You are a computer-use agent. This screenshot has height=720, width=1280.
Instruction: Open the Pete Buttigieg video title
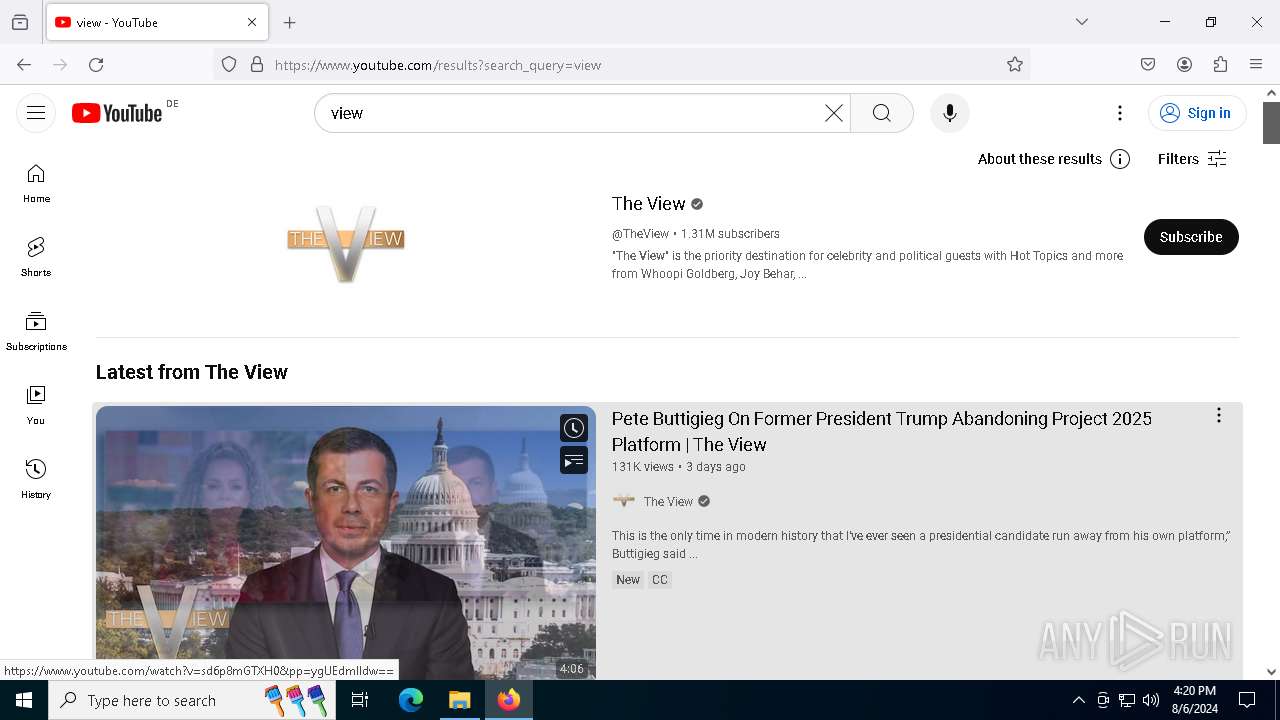882,431
